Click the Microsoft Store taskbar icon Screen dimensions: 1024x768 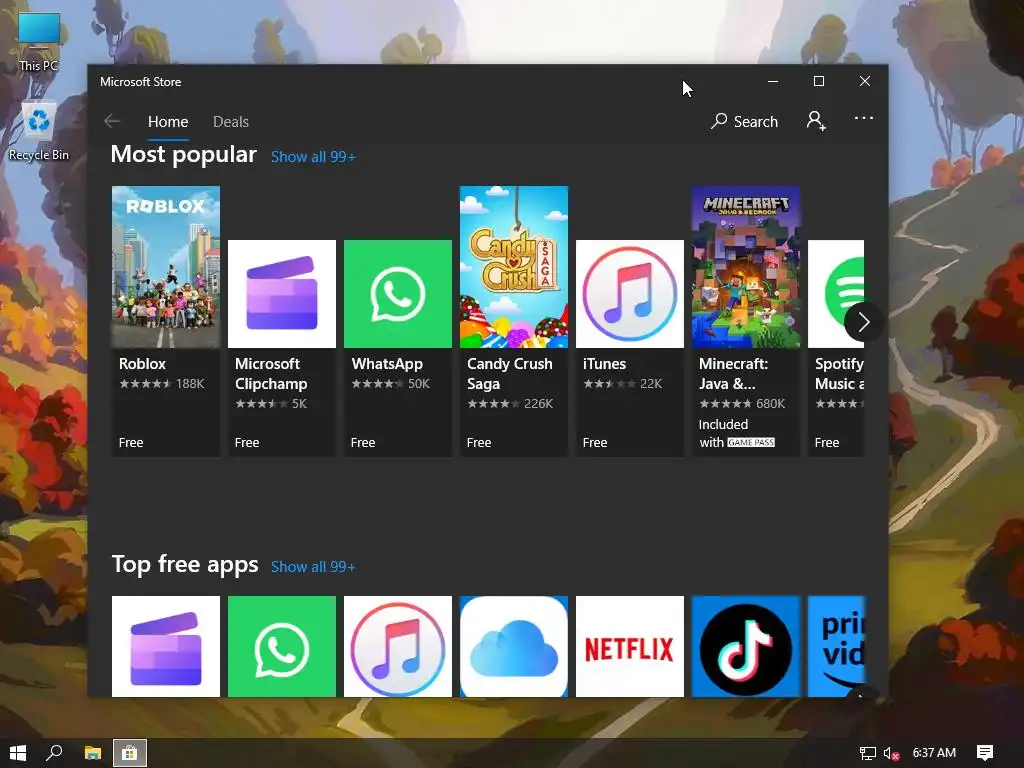(130, 753)
